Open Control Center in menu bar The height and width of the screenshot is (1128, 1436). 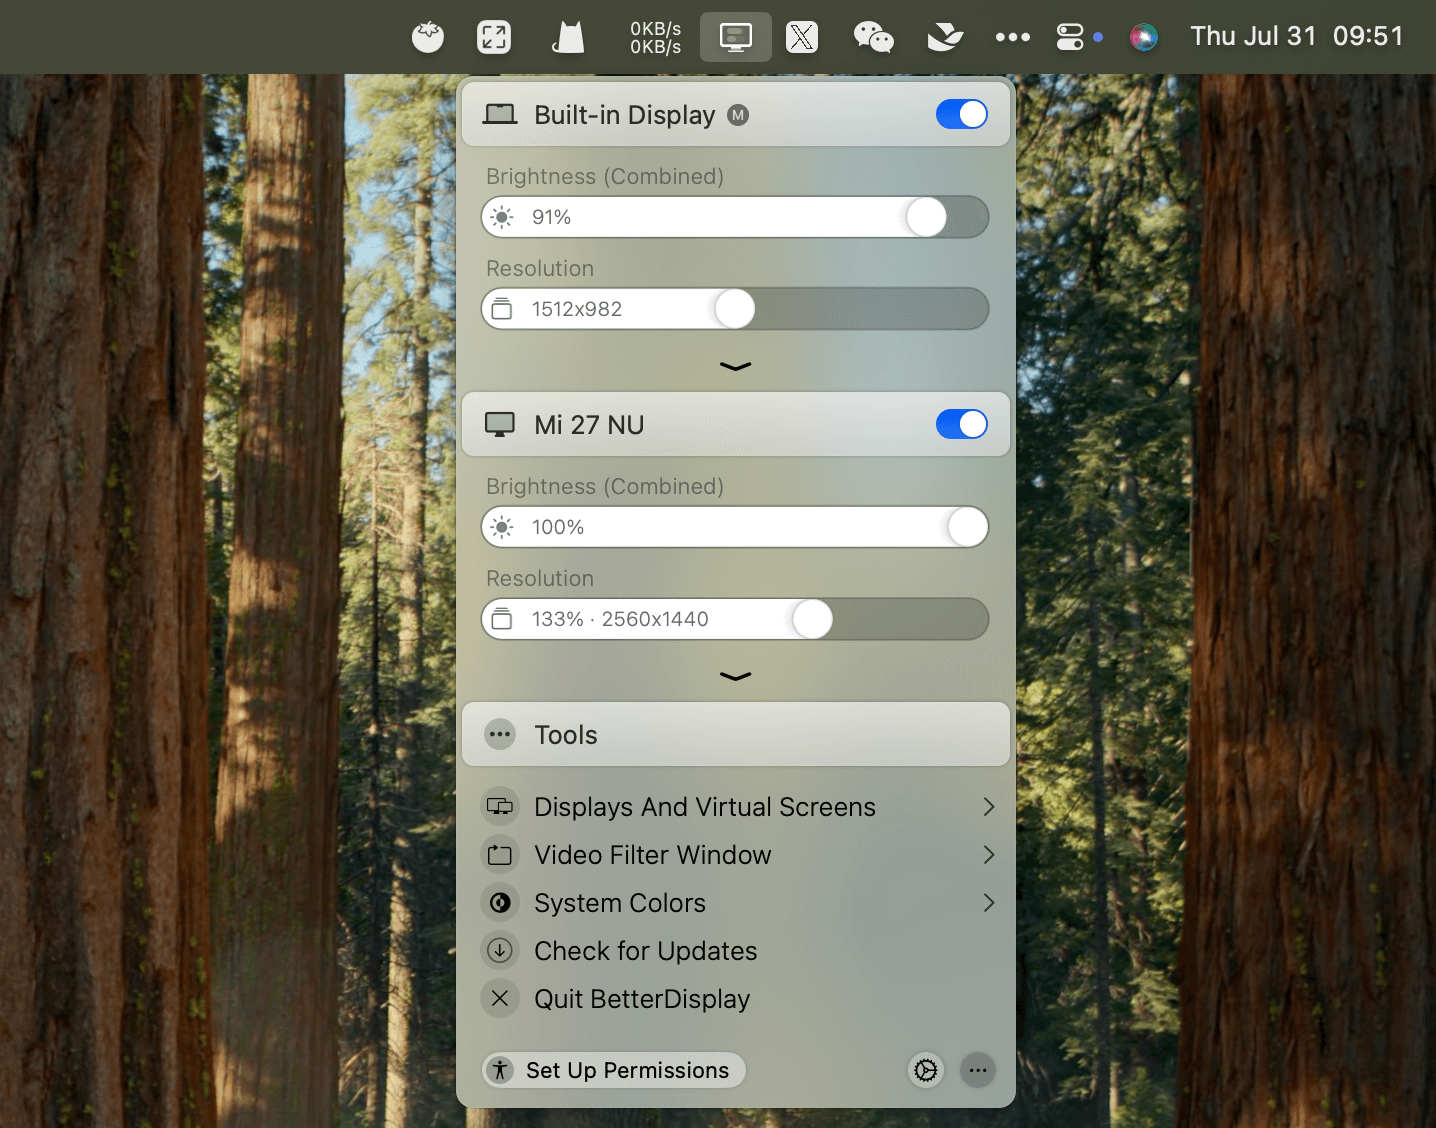pos(1070,38)
